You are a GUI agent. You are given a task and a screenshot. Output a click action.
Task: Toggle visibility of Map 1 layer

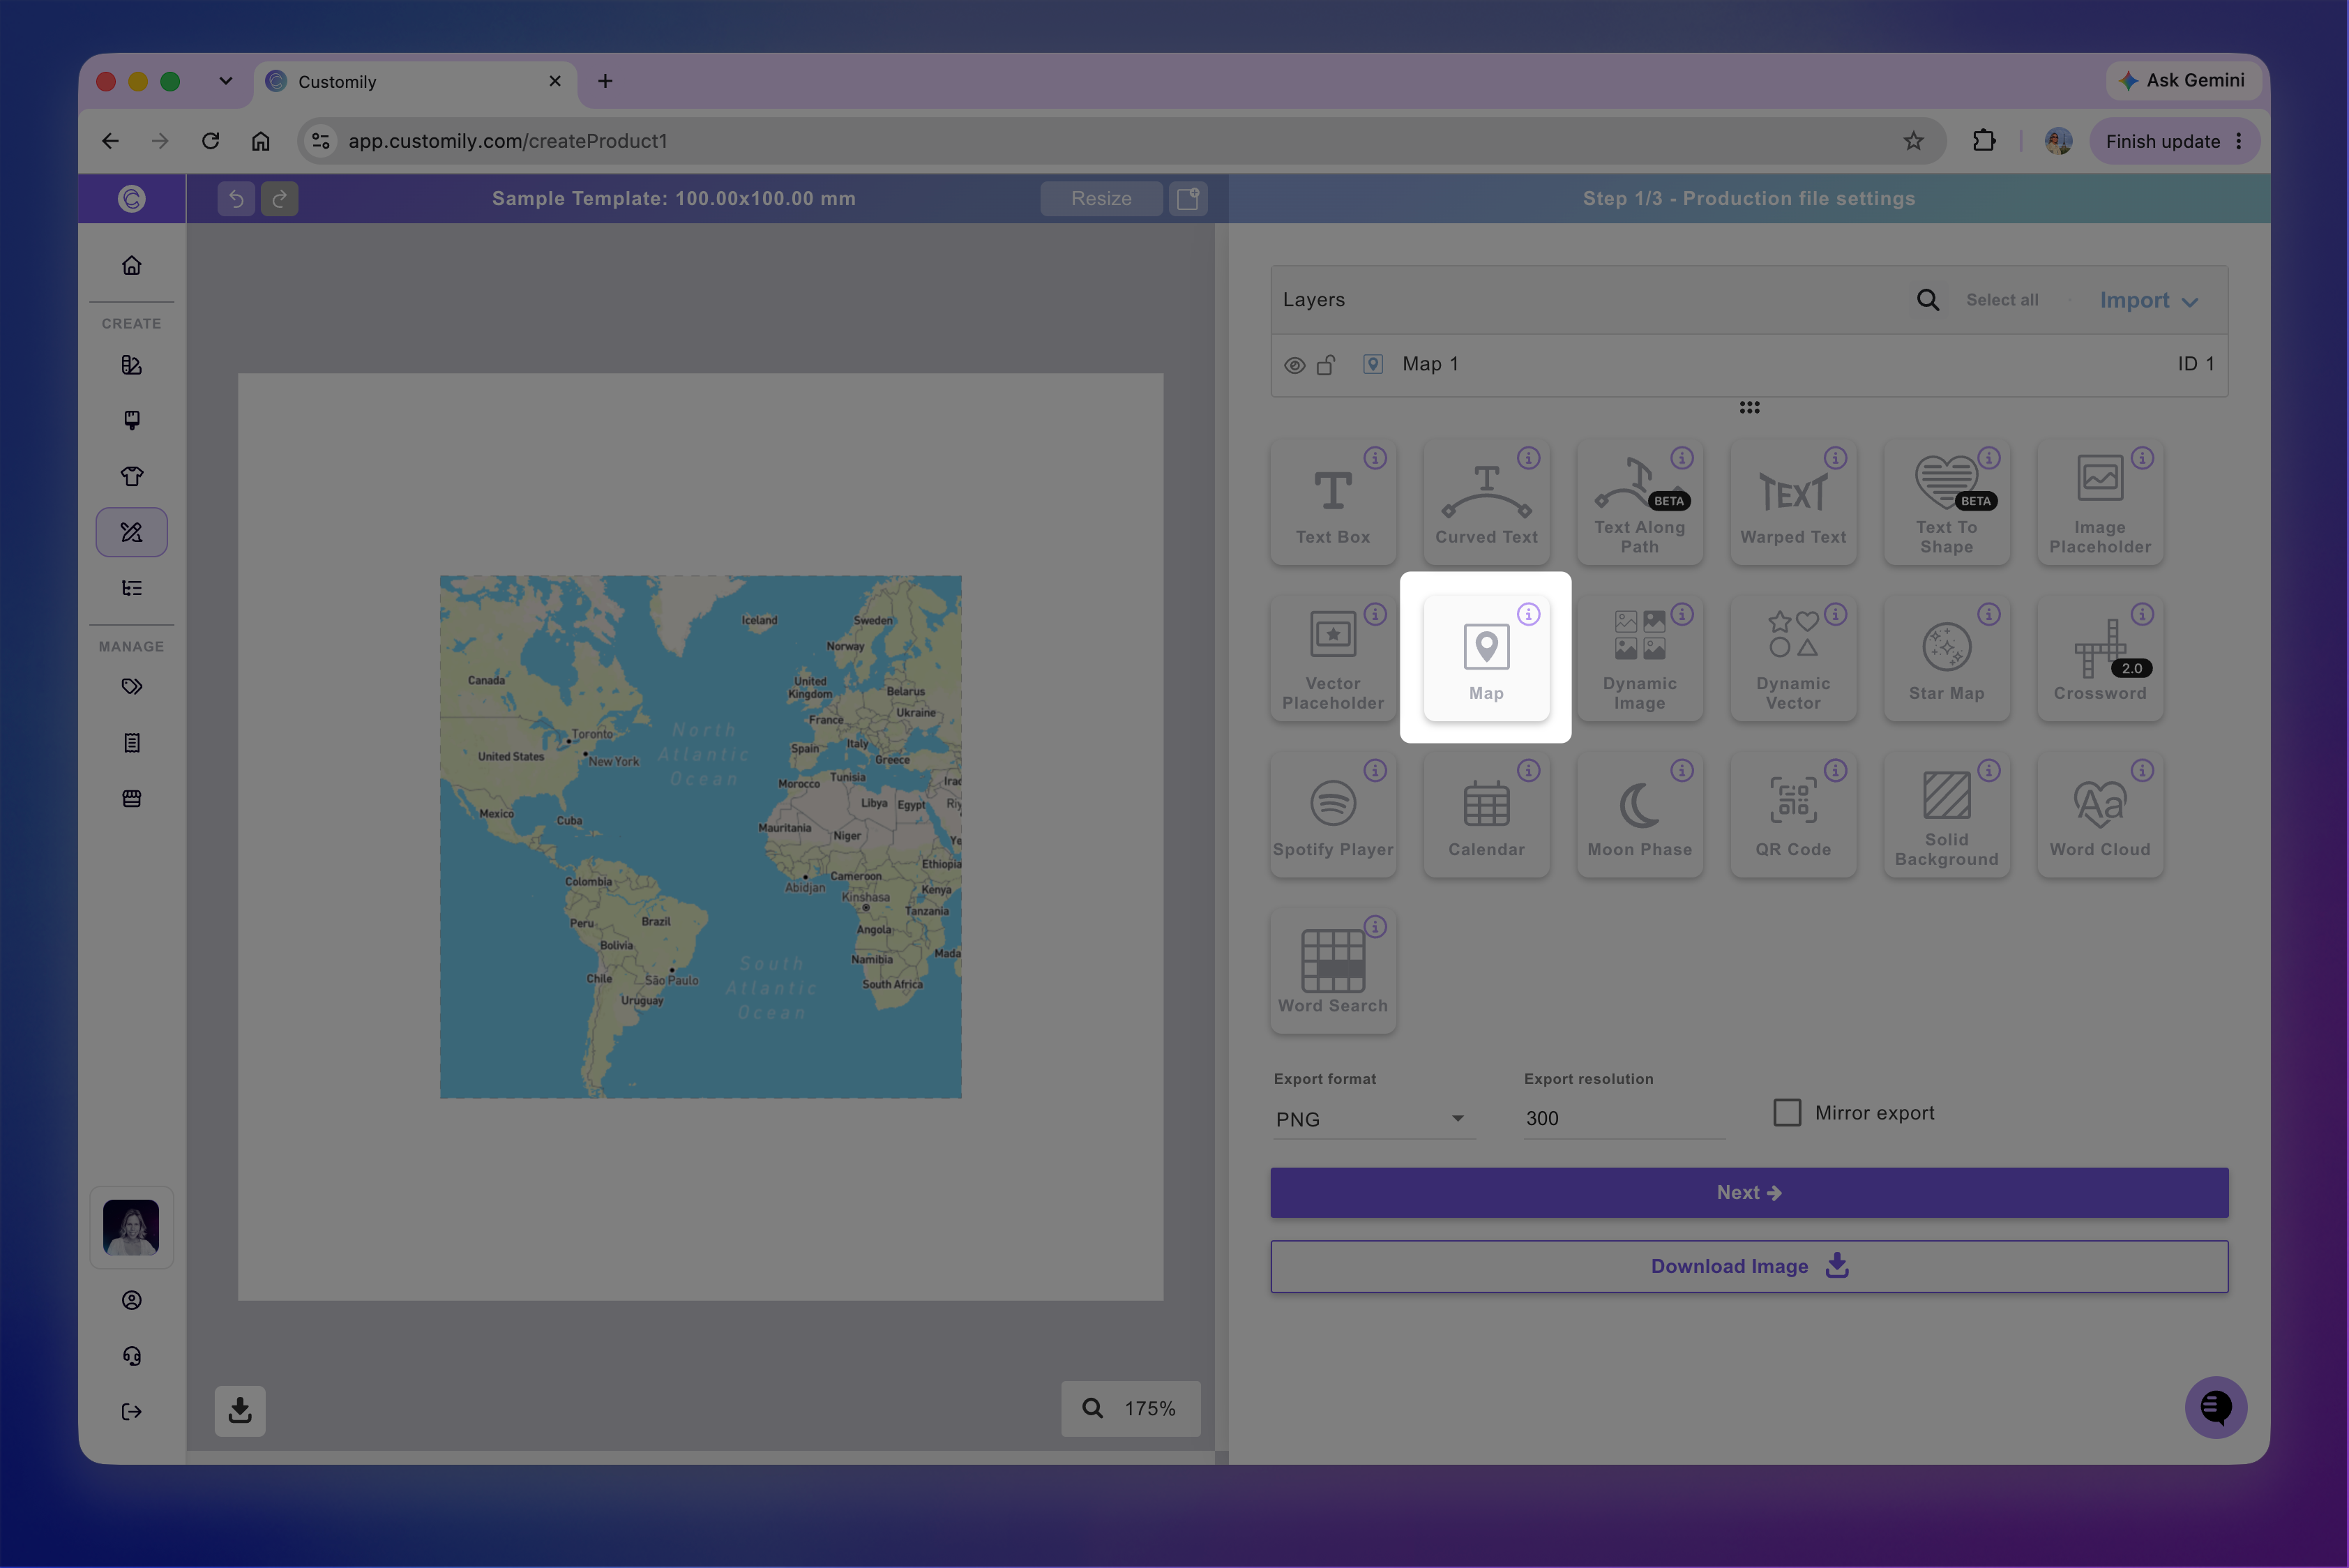tap(1294, 365)
